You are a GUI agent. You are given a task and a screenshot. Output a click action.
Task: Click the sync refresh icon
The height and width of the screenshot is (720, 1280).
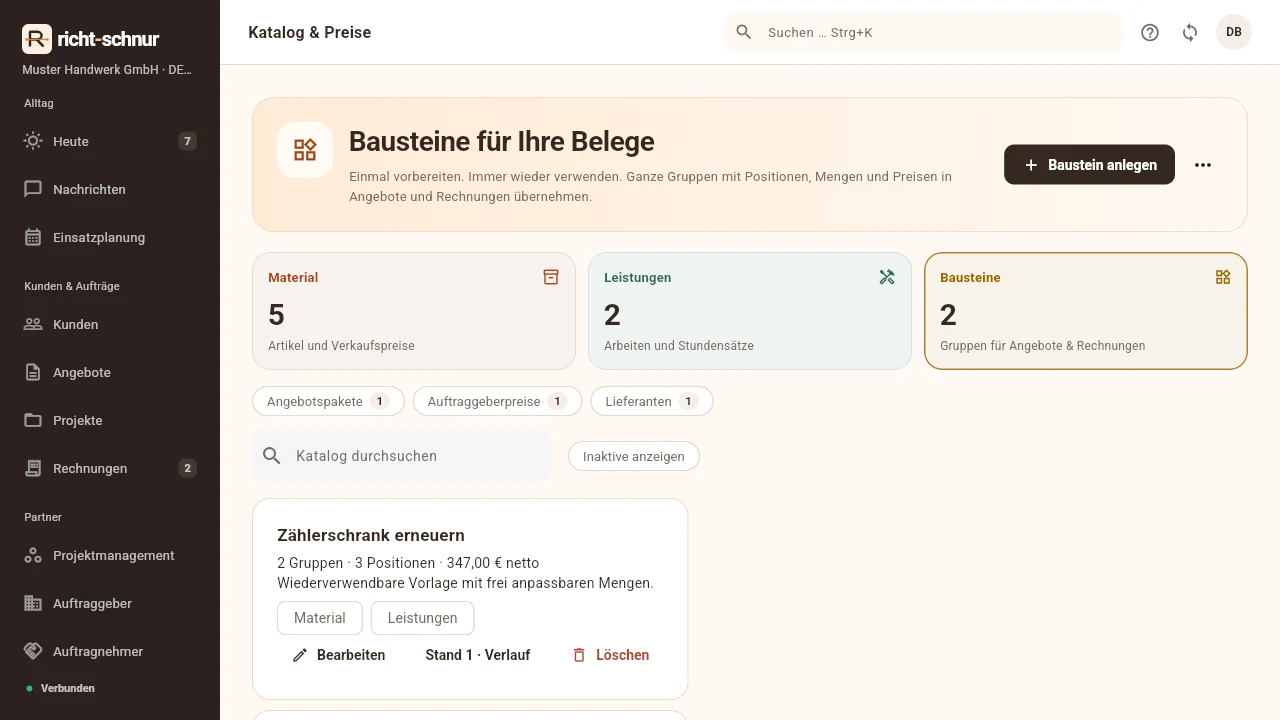point(1190,32)
